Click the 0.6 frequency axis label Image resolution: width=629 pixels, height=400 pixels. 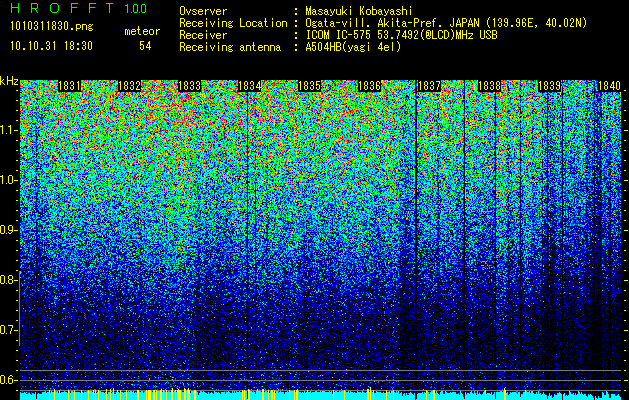pos(8,380)
